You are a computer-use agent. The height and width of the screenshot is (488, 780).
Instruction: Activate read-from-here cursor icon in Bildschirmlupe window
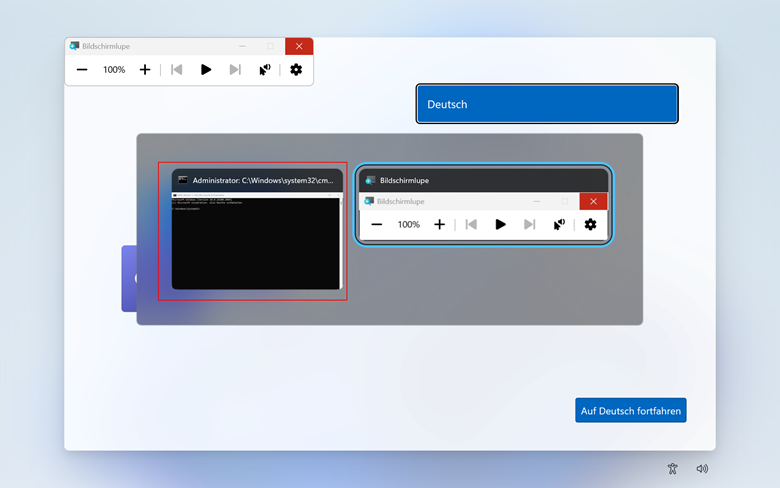point(265,70)
